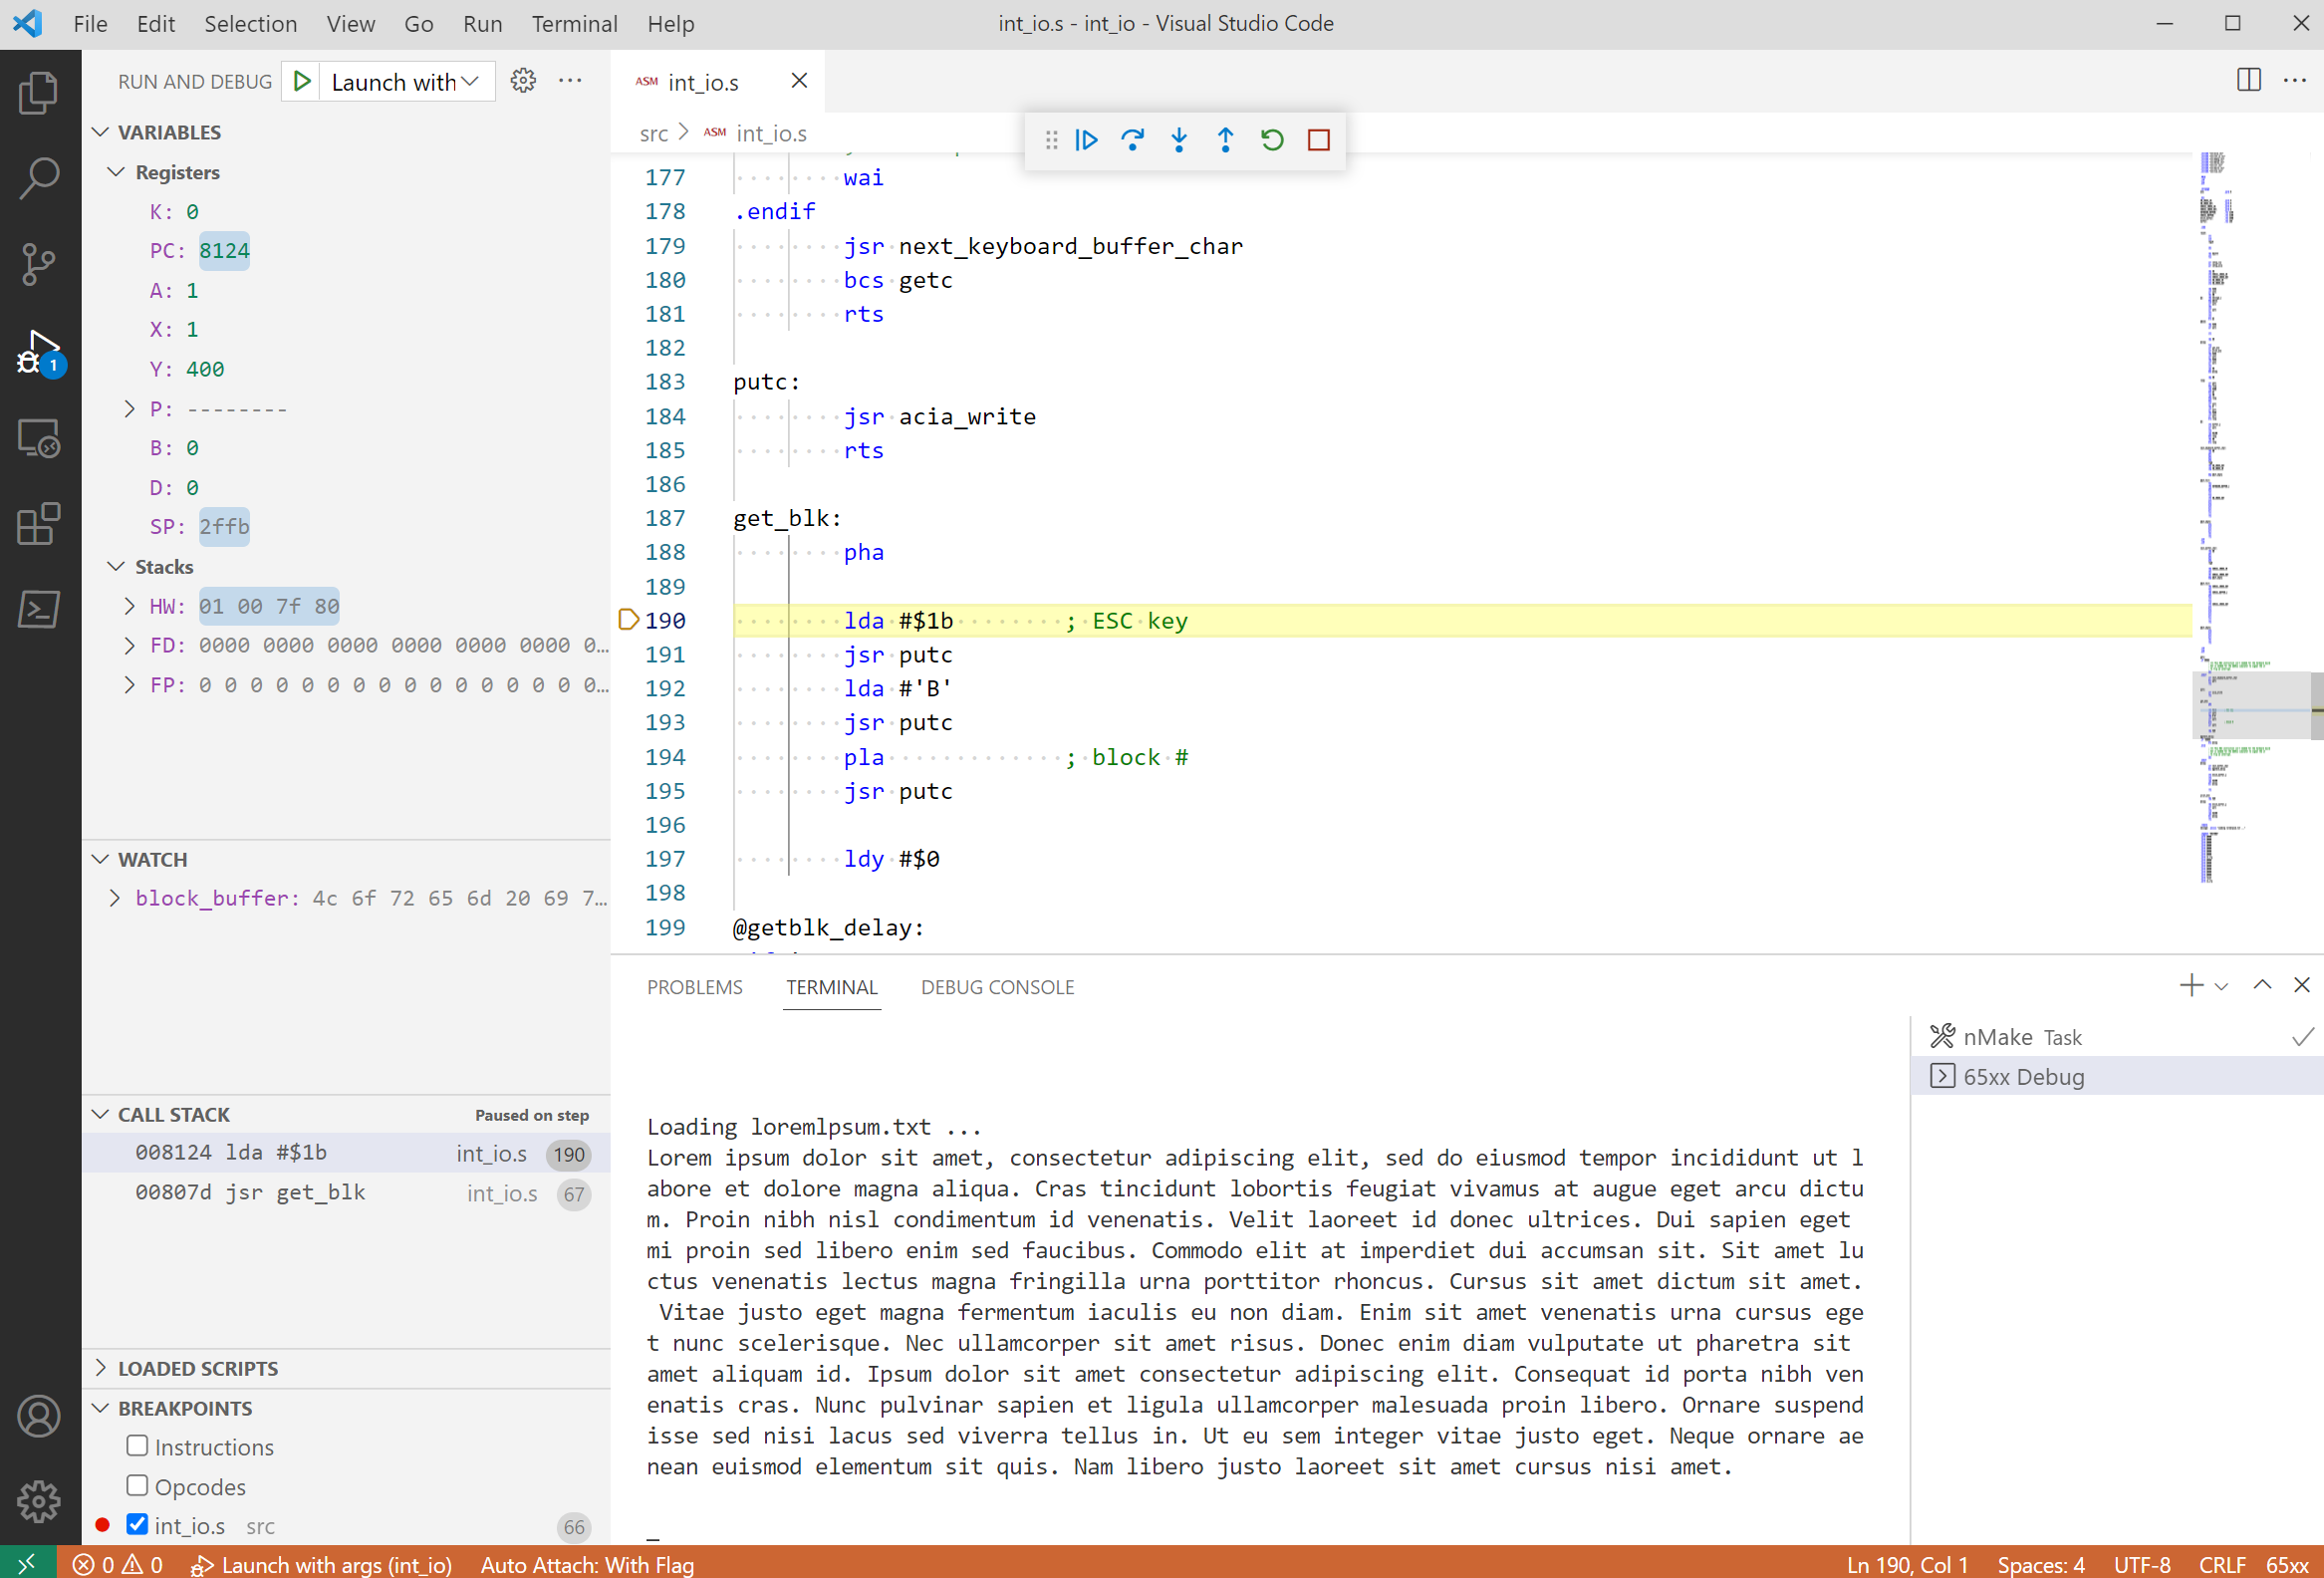
Task: Toggle the Instructions breakpoint checkbox
Action: pos(137,1446)
